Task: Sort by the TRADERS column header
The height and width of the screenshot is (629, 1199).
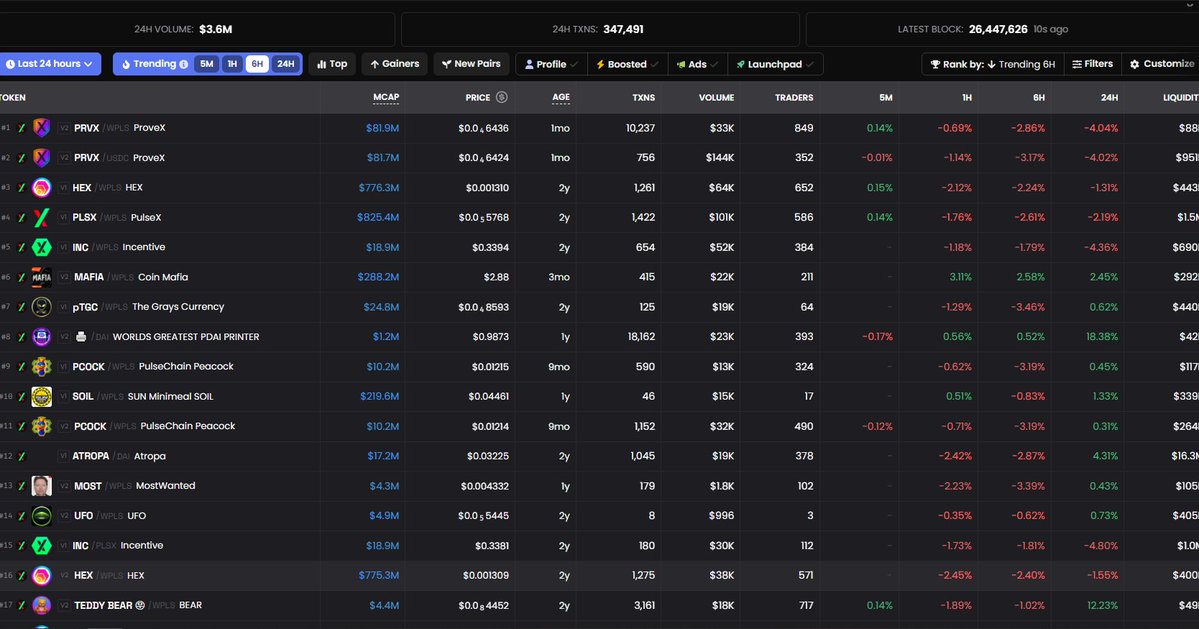Action: pos(794,97)
